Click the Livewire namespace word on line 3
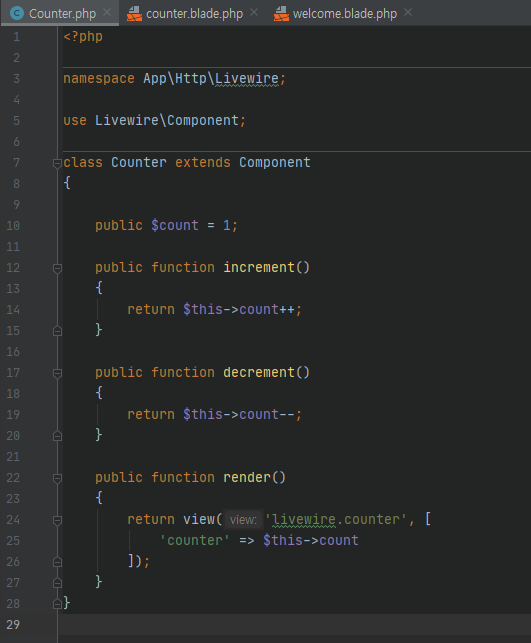Viewport: 531px width, 643px height. click(x=247, y=78)
